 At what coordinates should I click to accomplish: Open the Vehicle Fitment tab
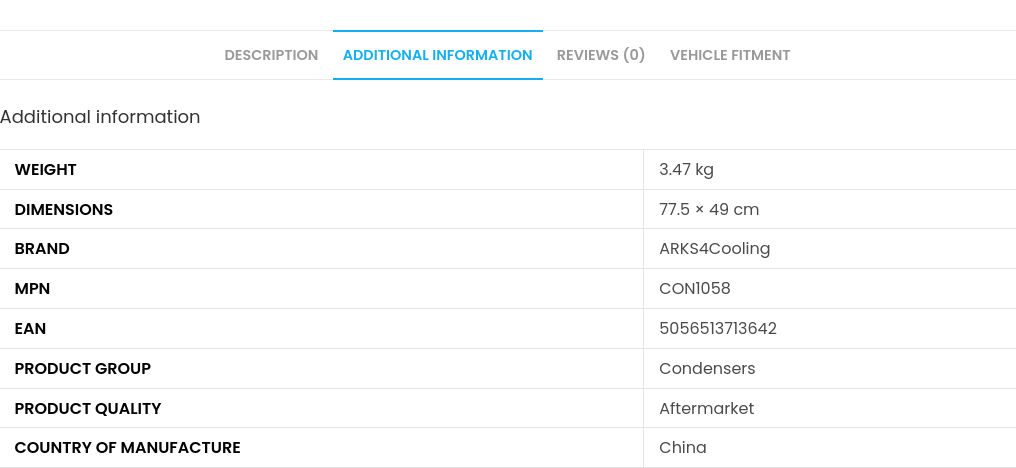coord(730,56)
